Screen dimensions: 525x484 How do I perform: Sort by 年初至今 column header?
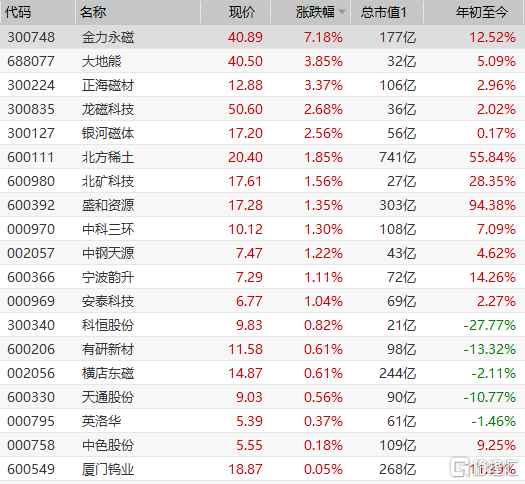click(x=482, y=12)
